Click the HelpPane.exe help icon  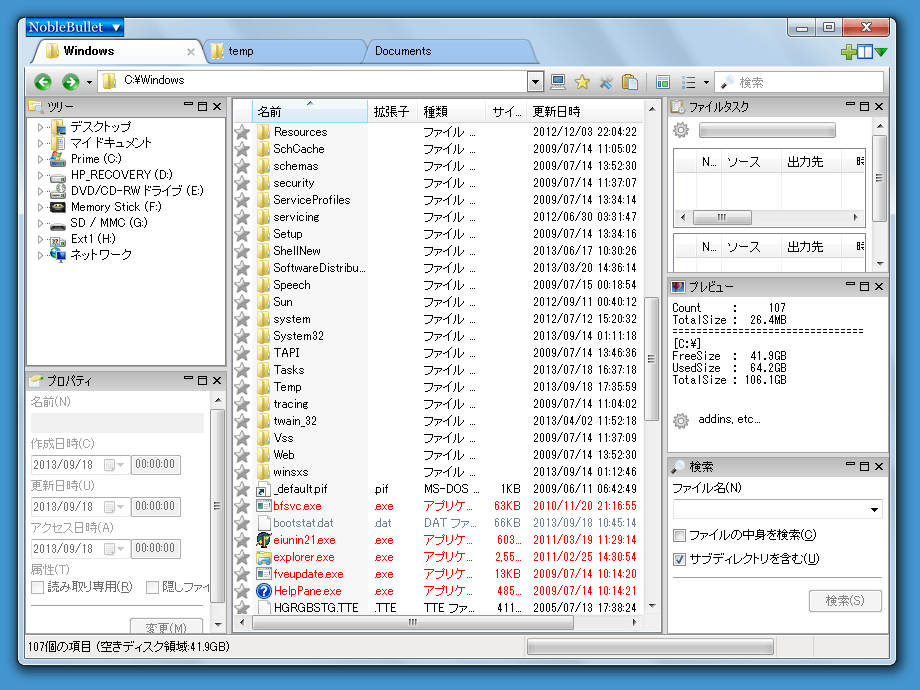pos(264,591)
